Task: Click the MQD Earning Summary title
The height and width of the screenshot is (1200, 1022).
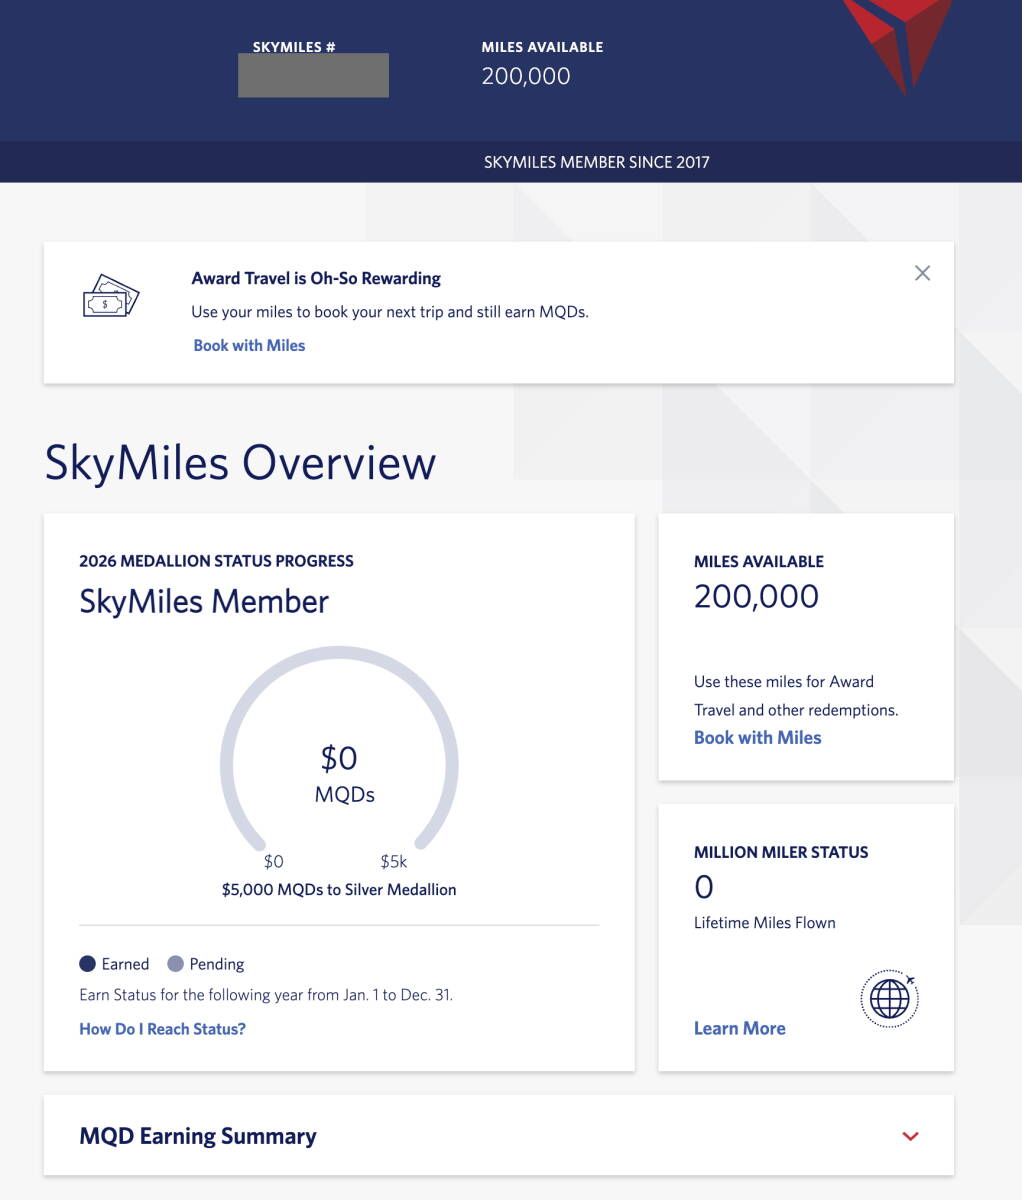Action: (198, 1136)
